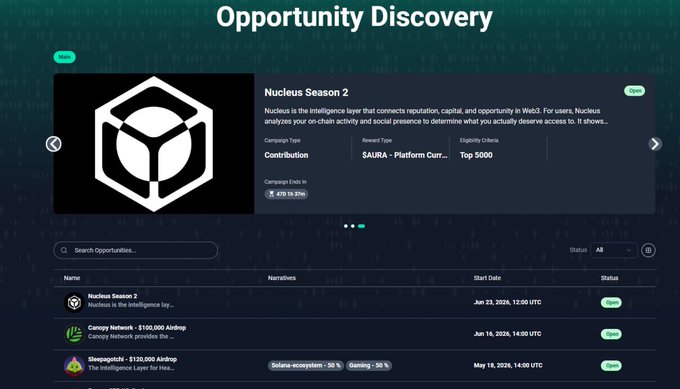Click the Opportunity Discovery page heading
The image size is (680, 389).
coord(354,17)
